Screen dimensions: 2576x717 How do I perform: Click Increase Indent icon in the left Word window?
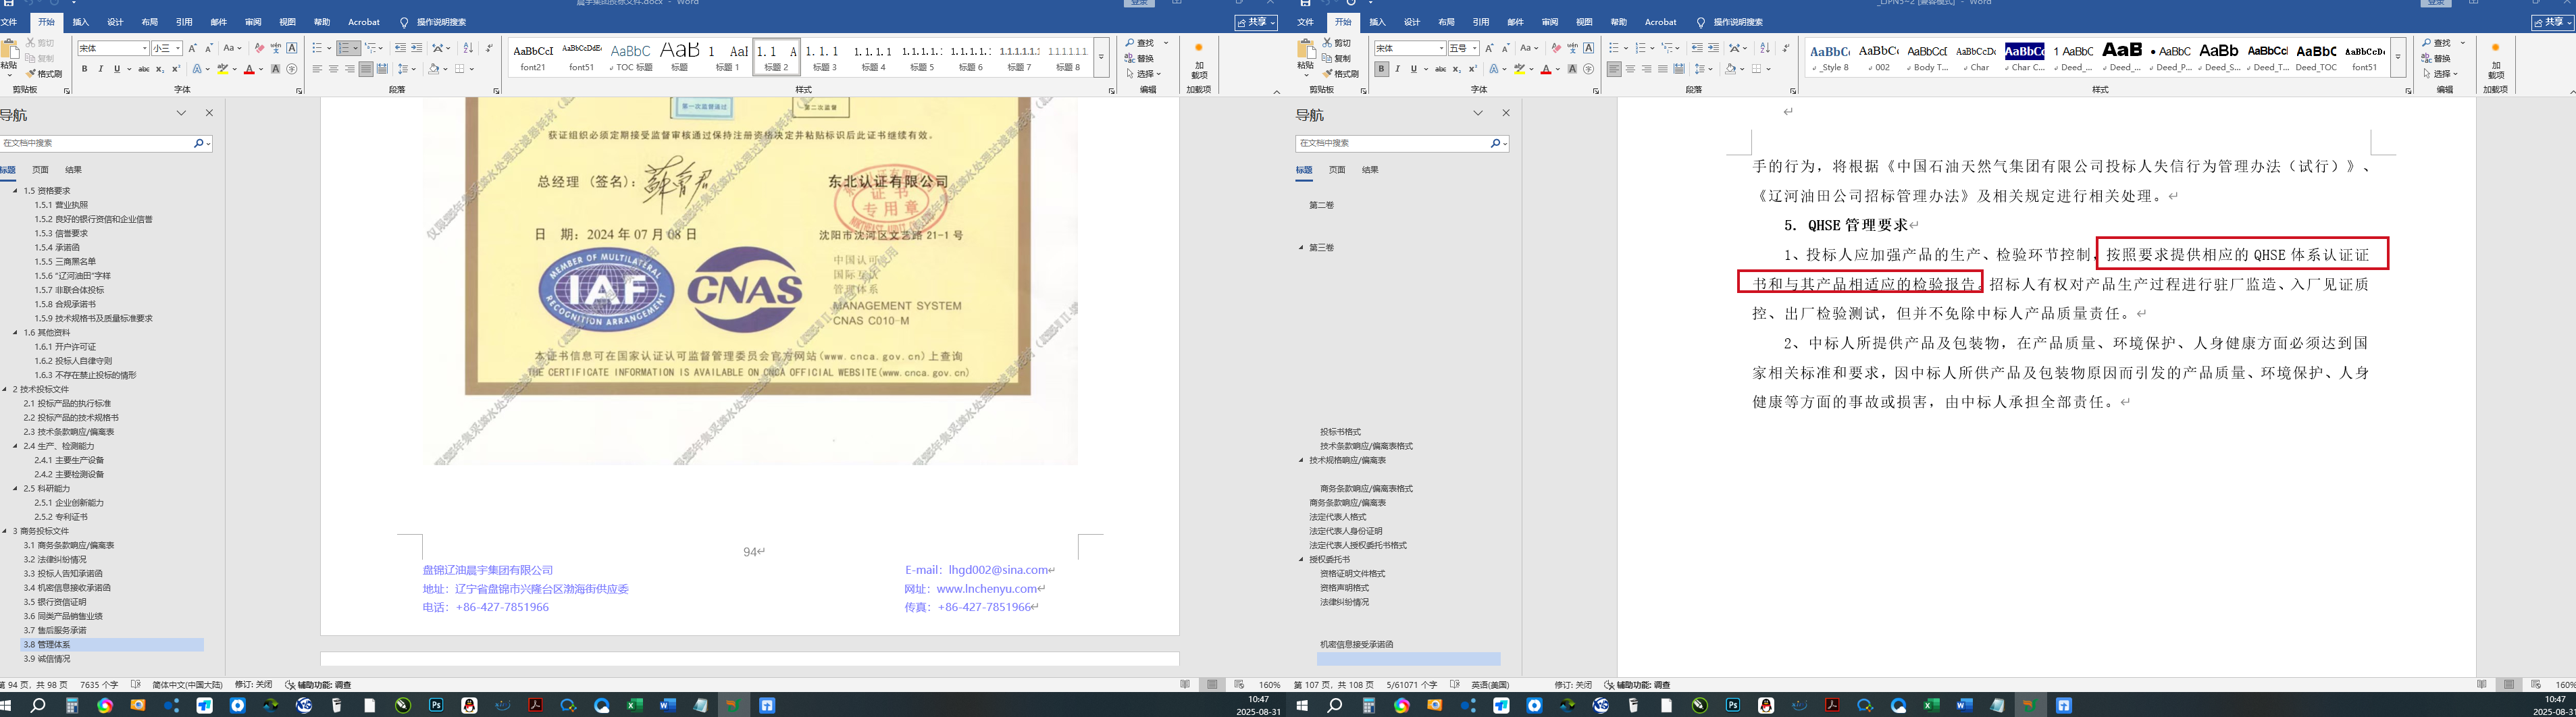pos(417,48)
